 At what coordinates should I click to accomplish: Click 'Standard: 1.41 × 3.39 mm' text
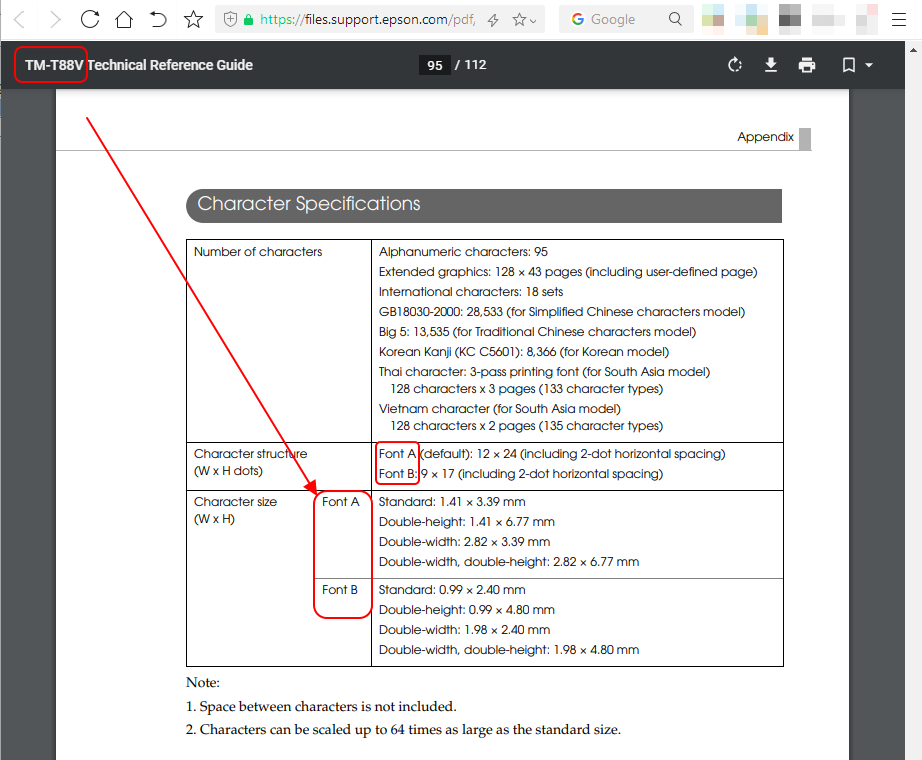[x=452, y=502]
